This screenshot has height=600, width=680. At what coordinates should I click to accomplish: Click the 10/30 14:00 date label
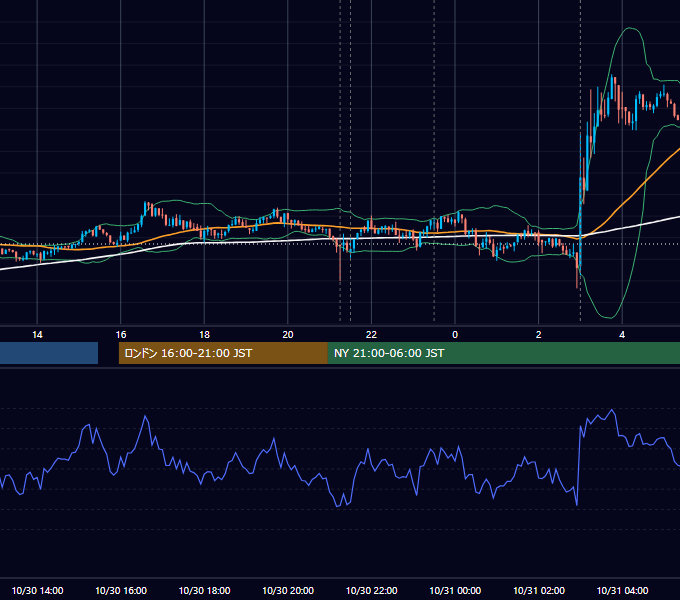37,590
